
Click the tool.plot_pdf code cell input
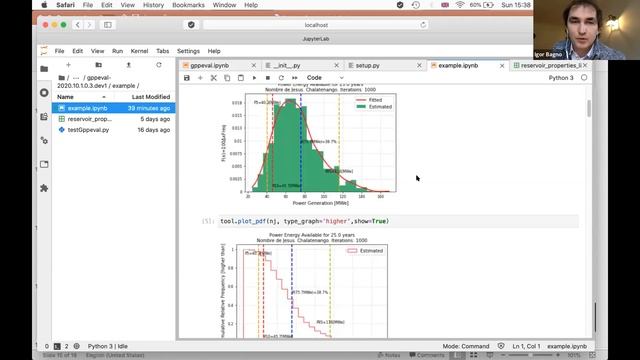(x=398, y=221)
